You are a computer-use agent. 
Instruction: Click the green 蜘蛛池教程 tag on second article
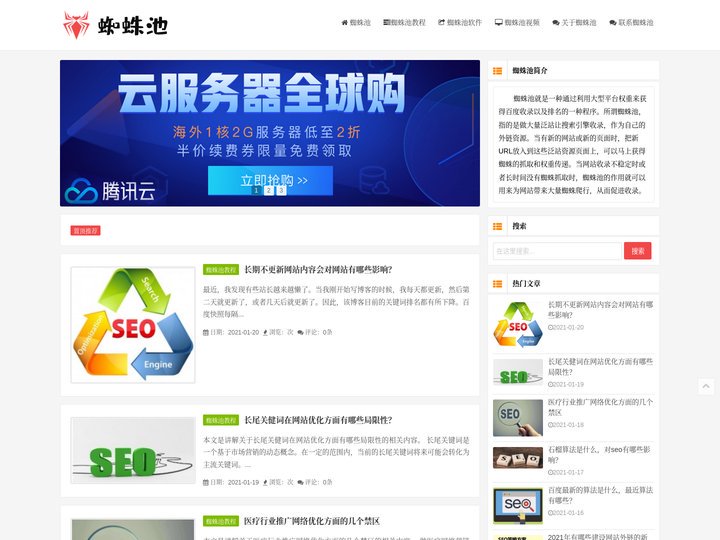pos(221,420)
